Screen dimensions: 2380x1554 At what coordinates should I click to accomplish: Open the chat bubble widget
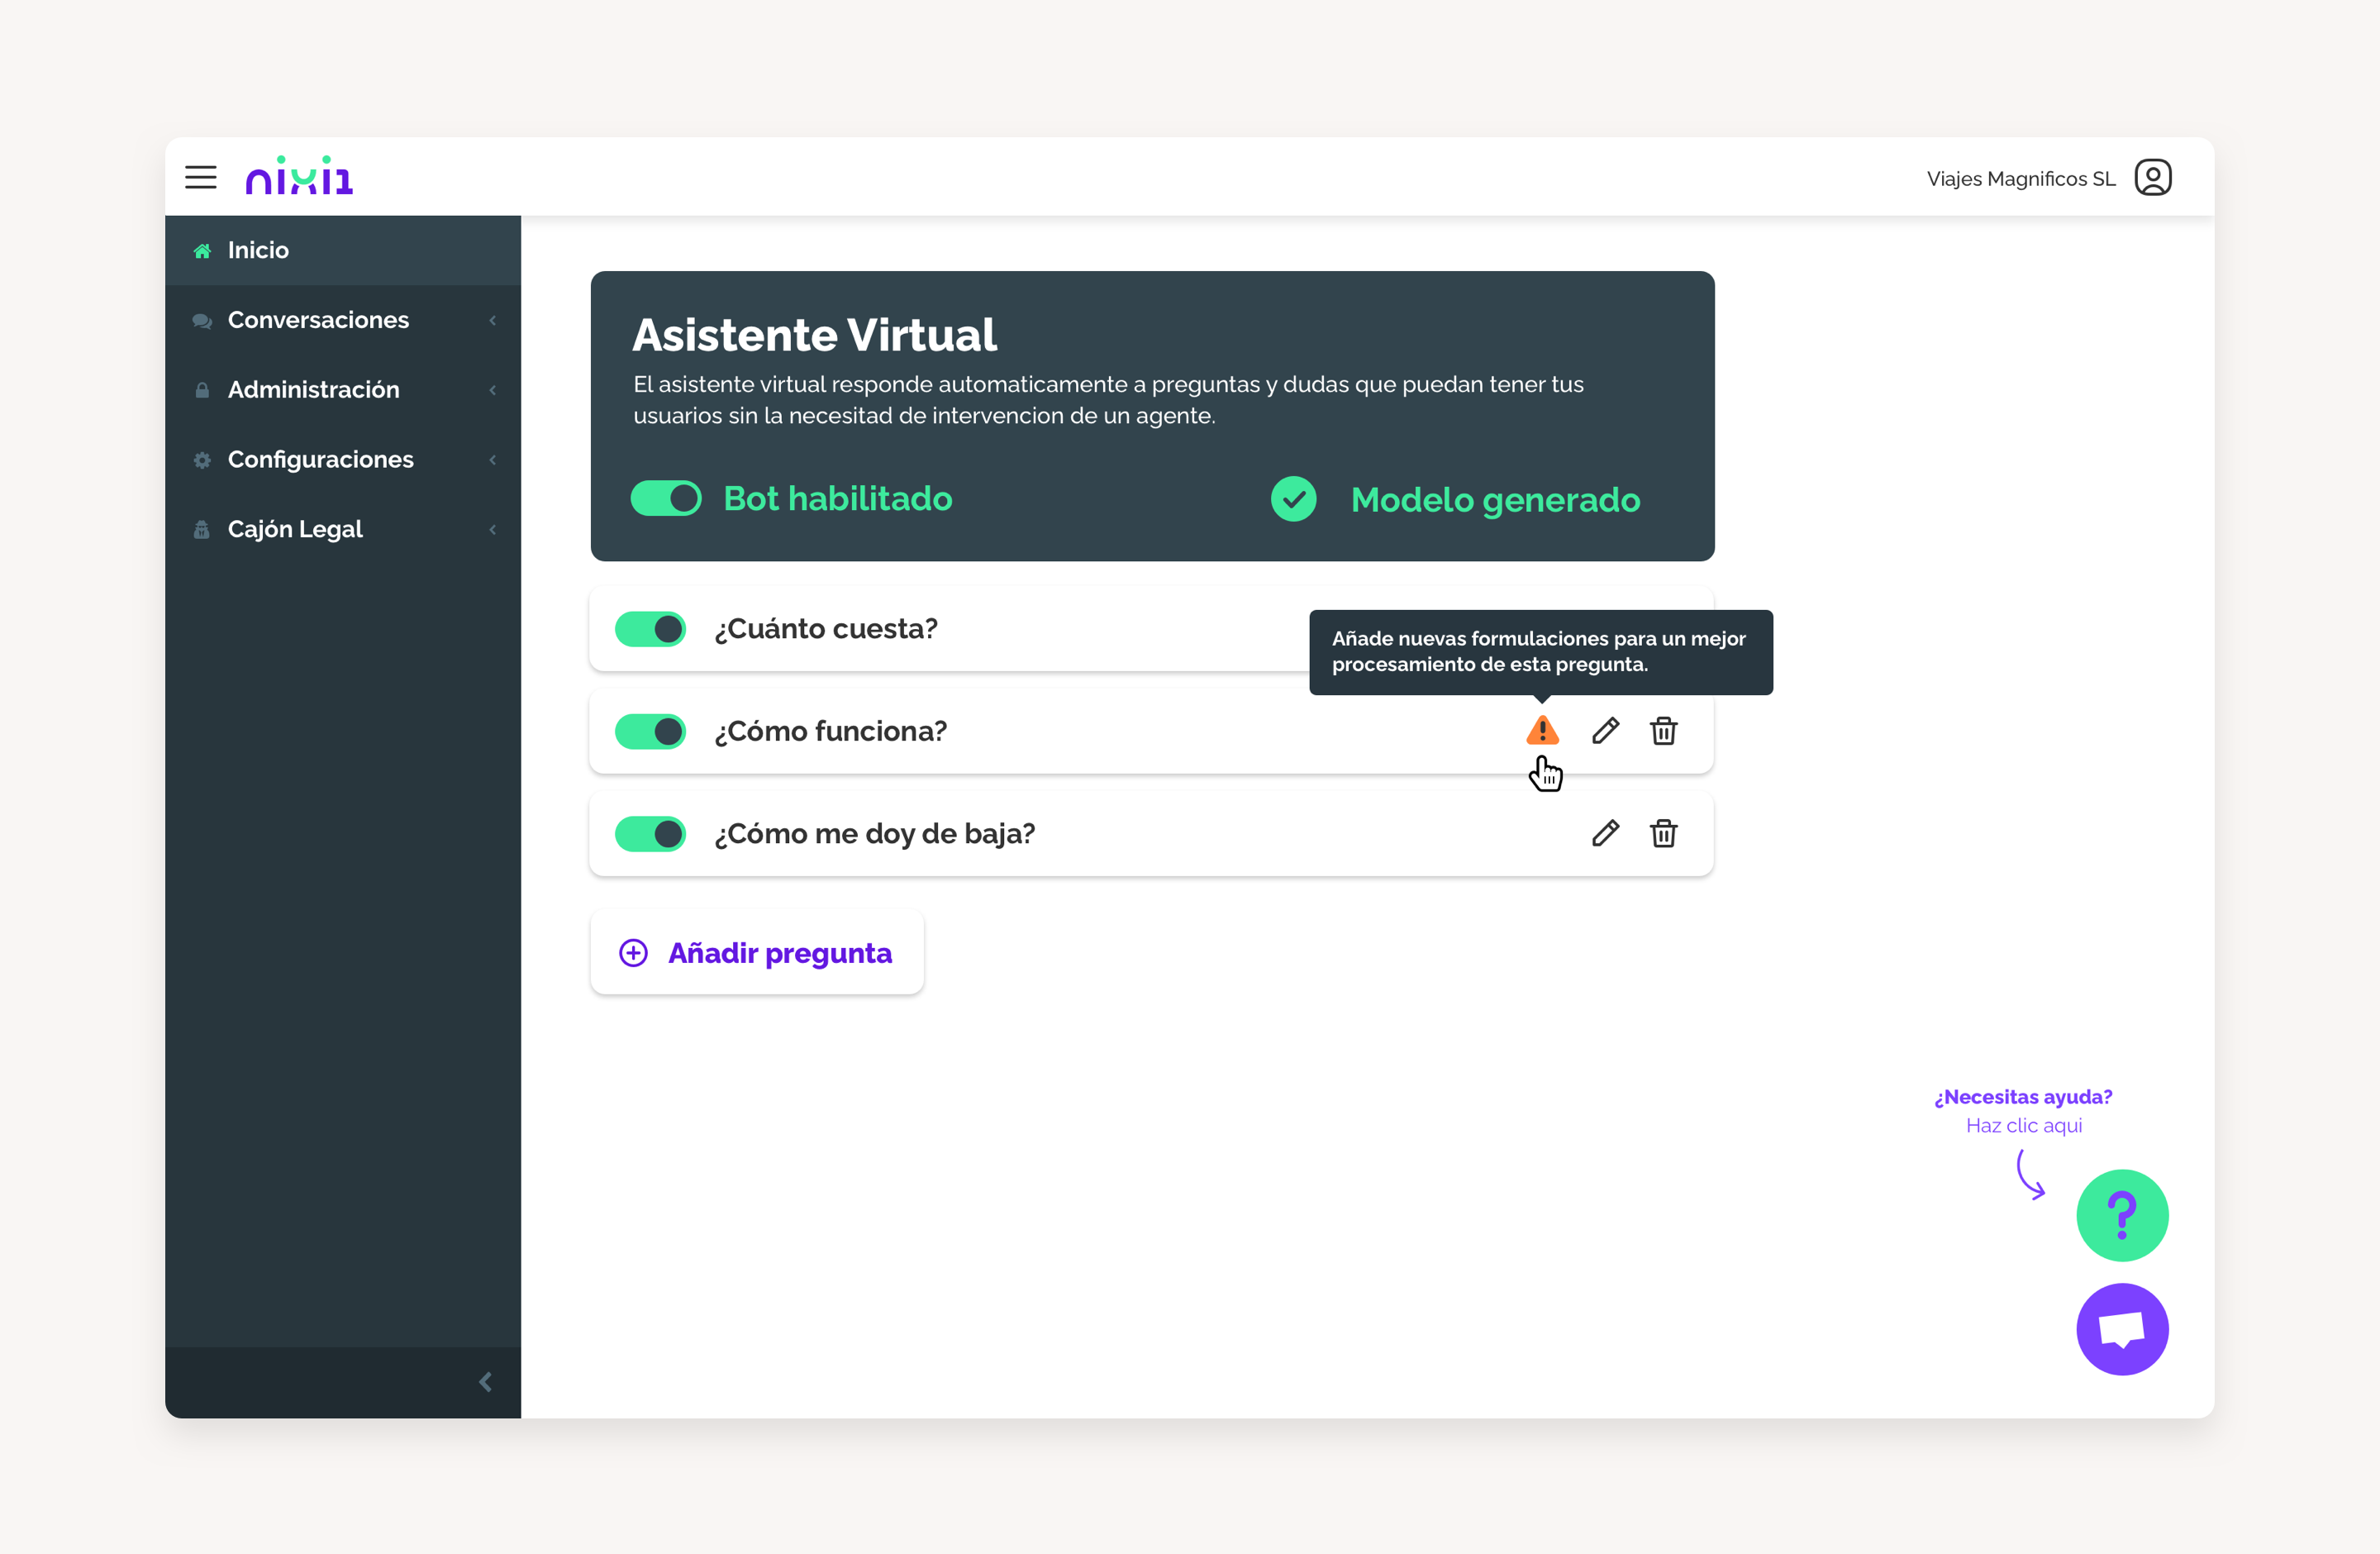tap(2123, 1329)
